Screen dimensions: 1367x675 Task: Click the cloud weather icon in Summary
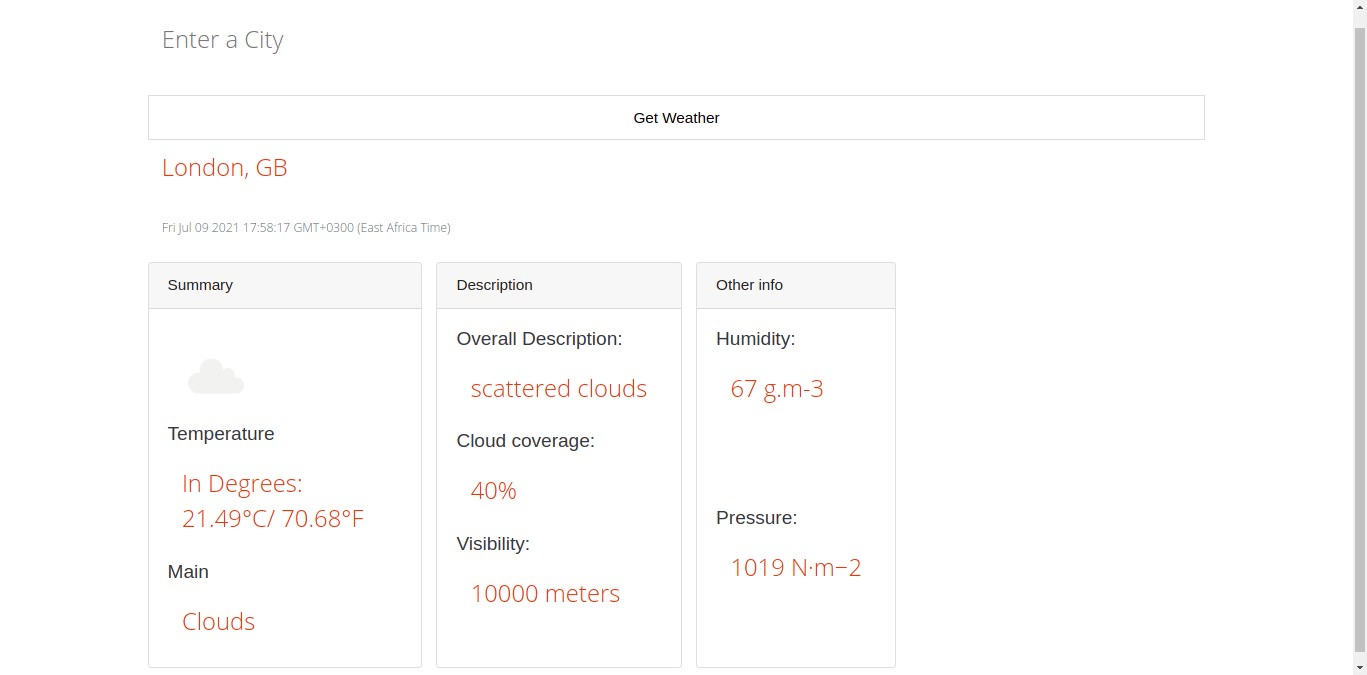click(216, 375)
